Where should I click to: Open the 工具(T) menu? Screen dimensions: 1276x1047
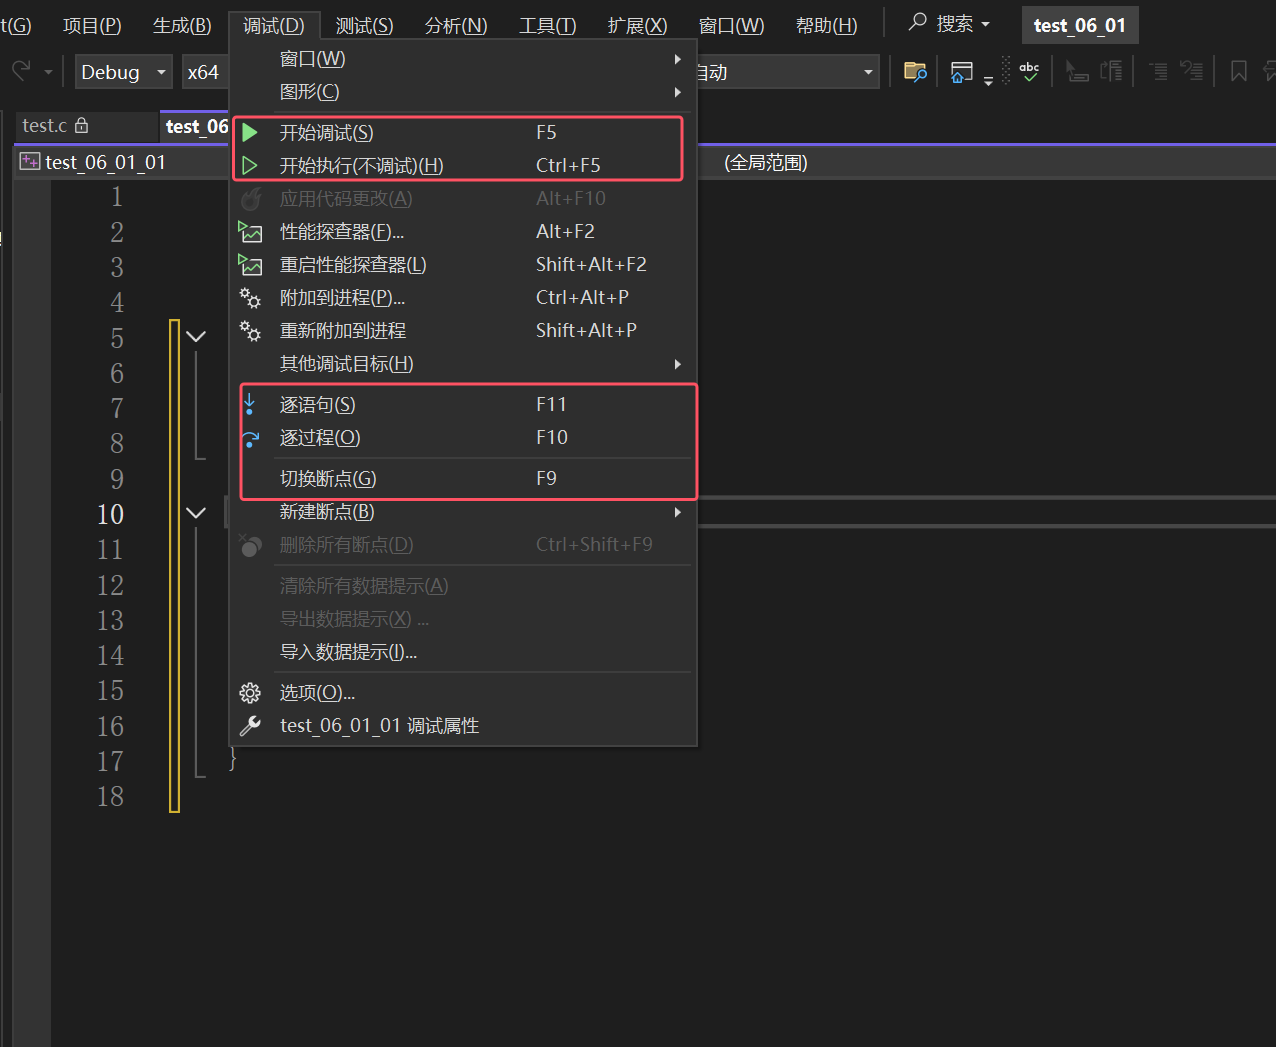coord(547,25)
